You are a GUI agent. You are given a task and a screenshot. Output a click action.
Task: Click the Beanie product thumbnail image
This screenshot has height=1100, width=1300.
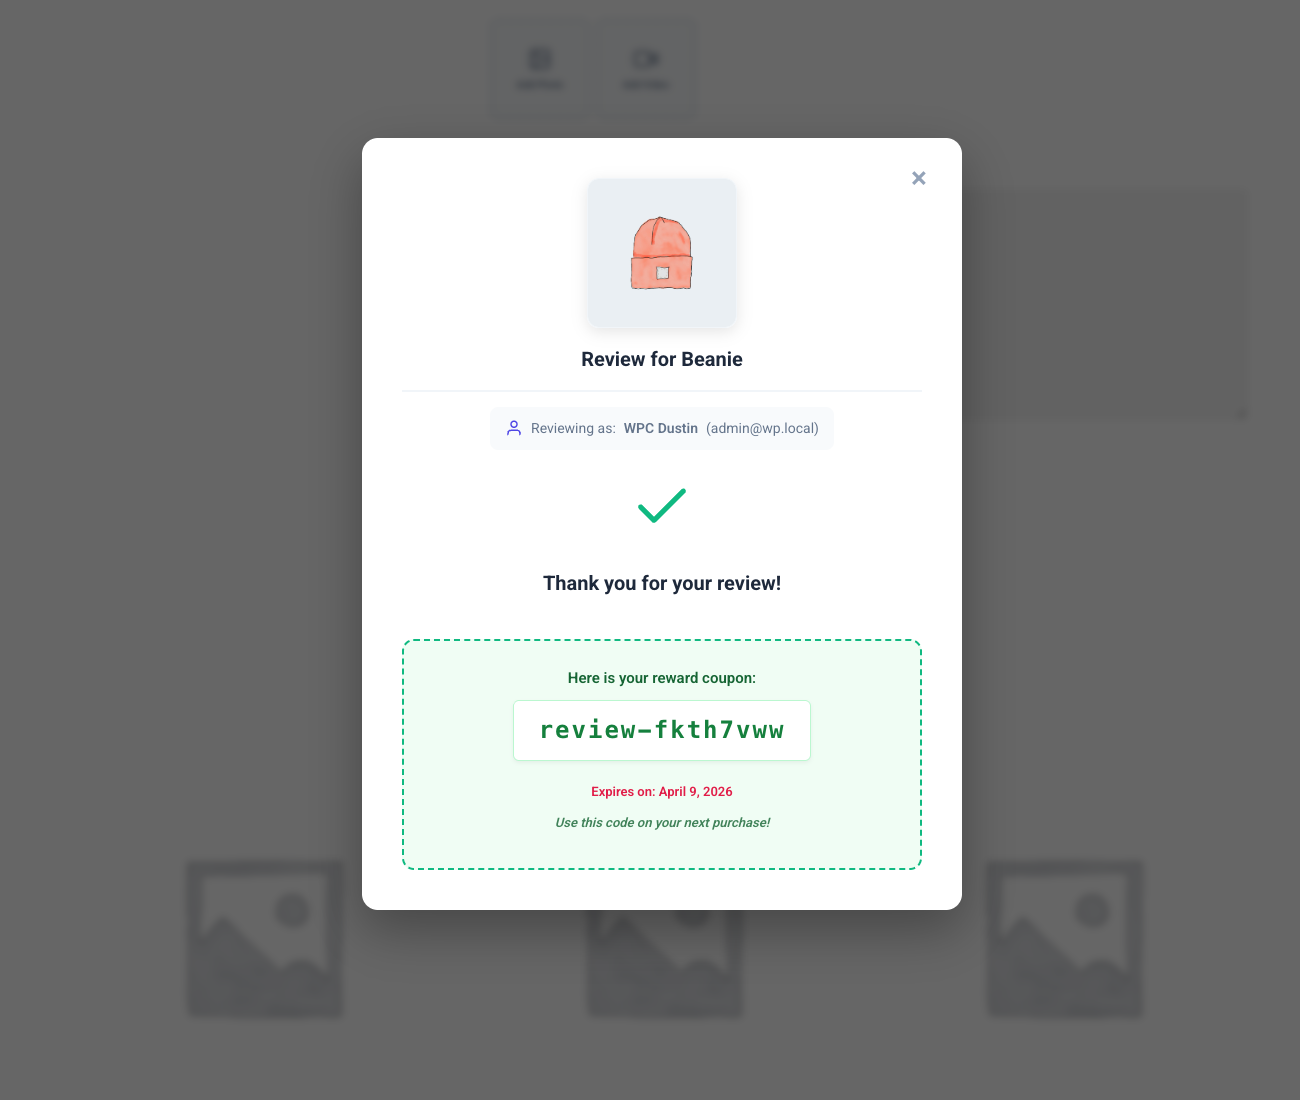(662, 253)
